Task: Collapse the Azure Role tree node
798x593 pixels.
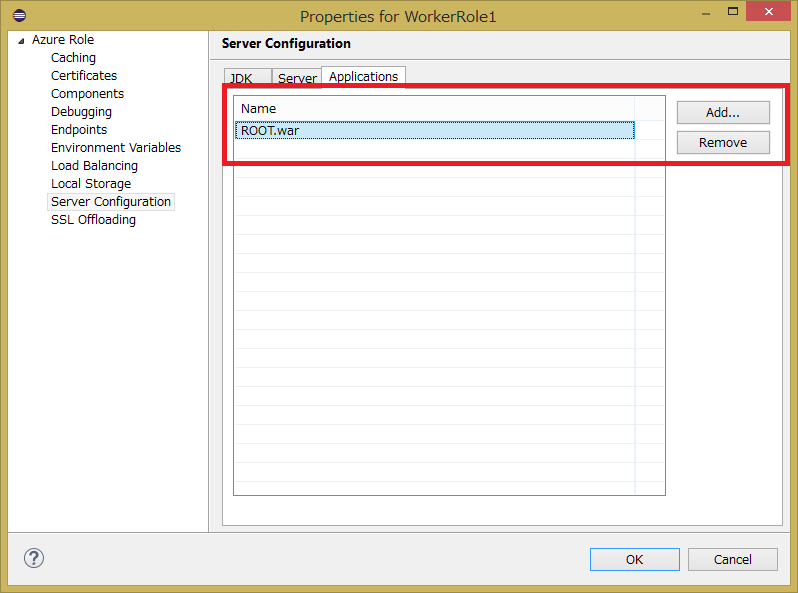Action: tap(21, 41)
